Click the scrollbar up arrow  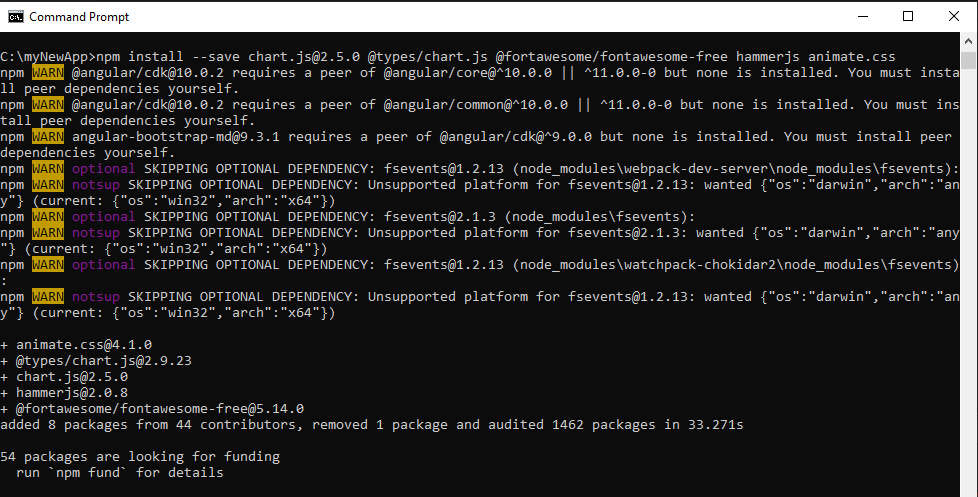click(969, 42)
